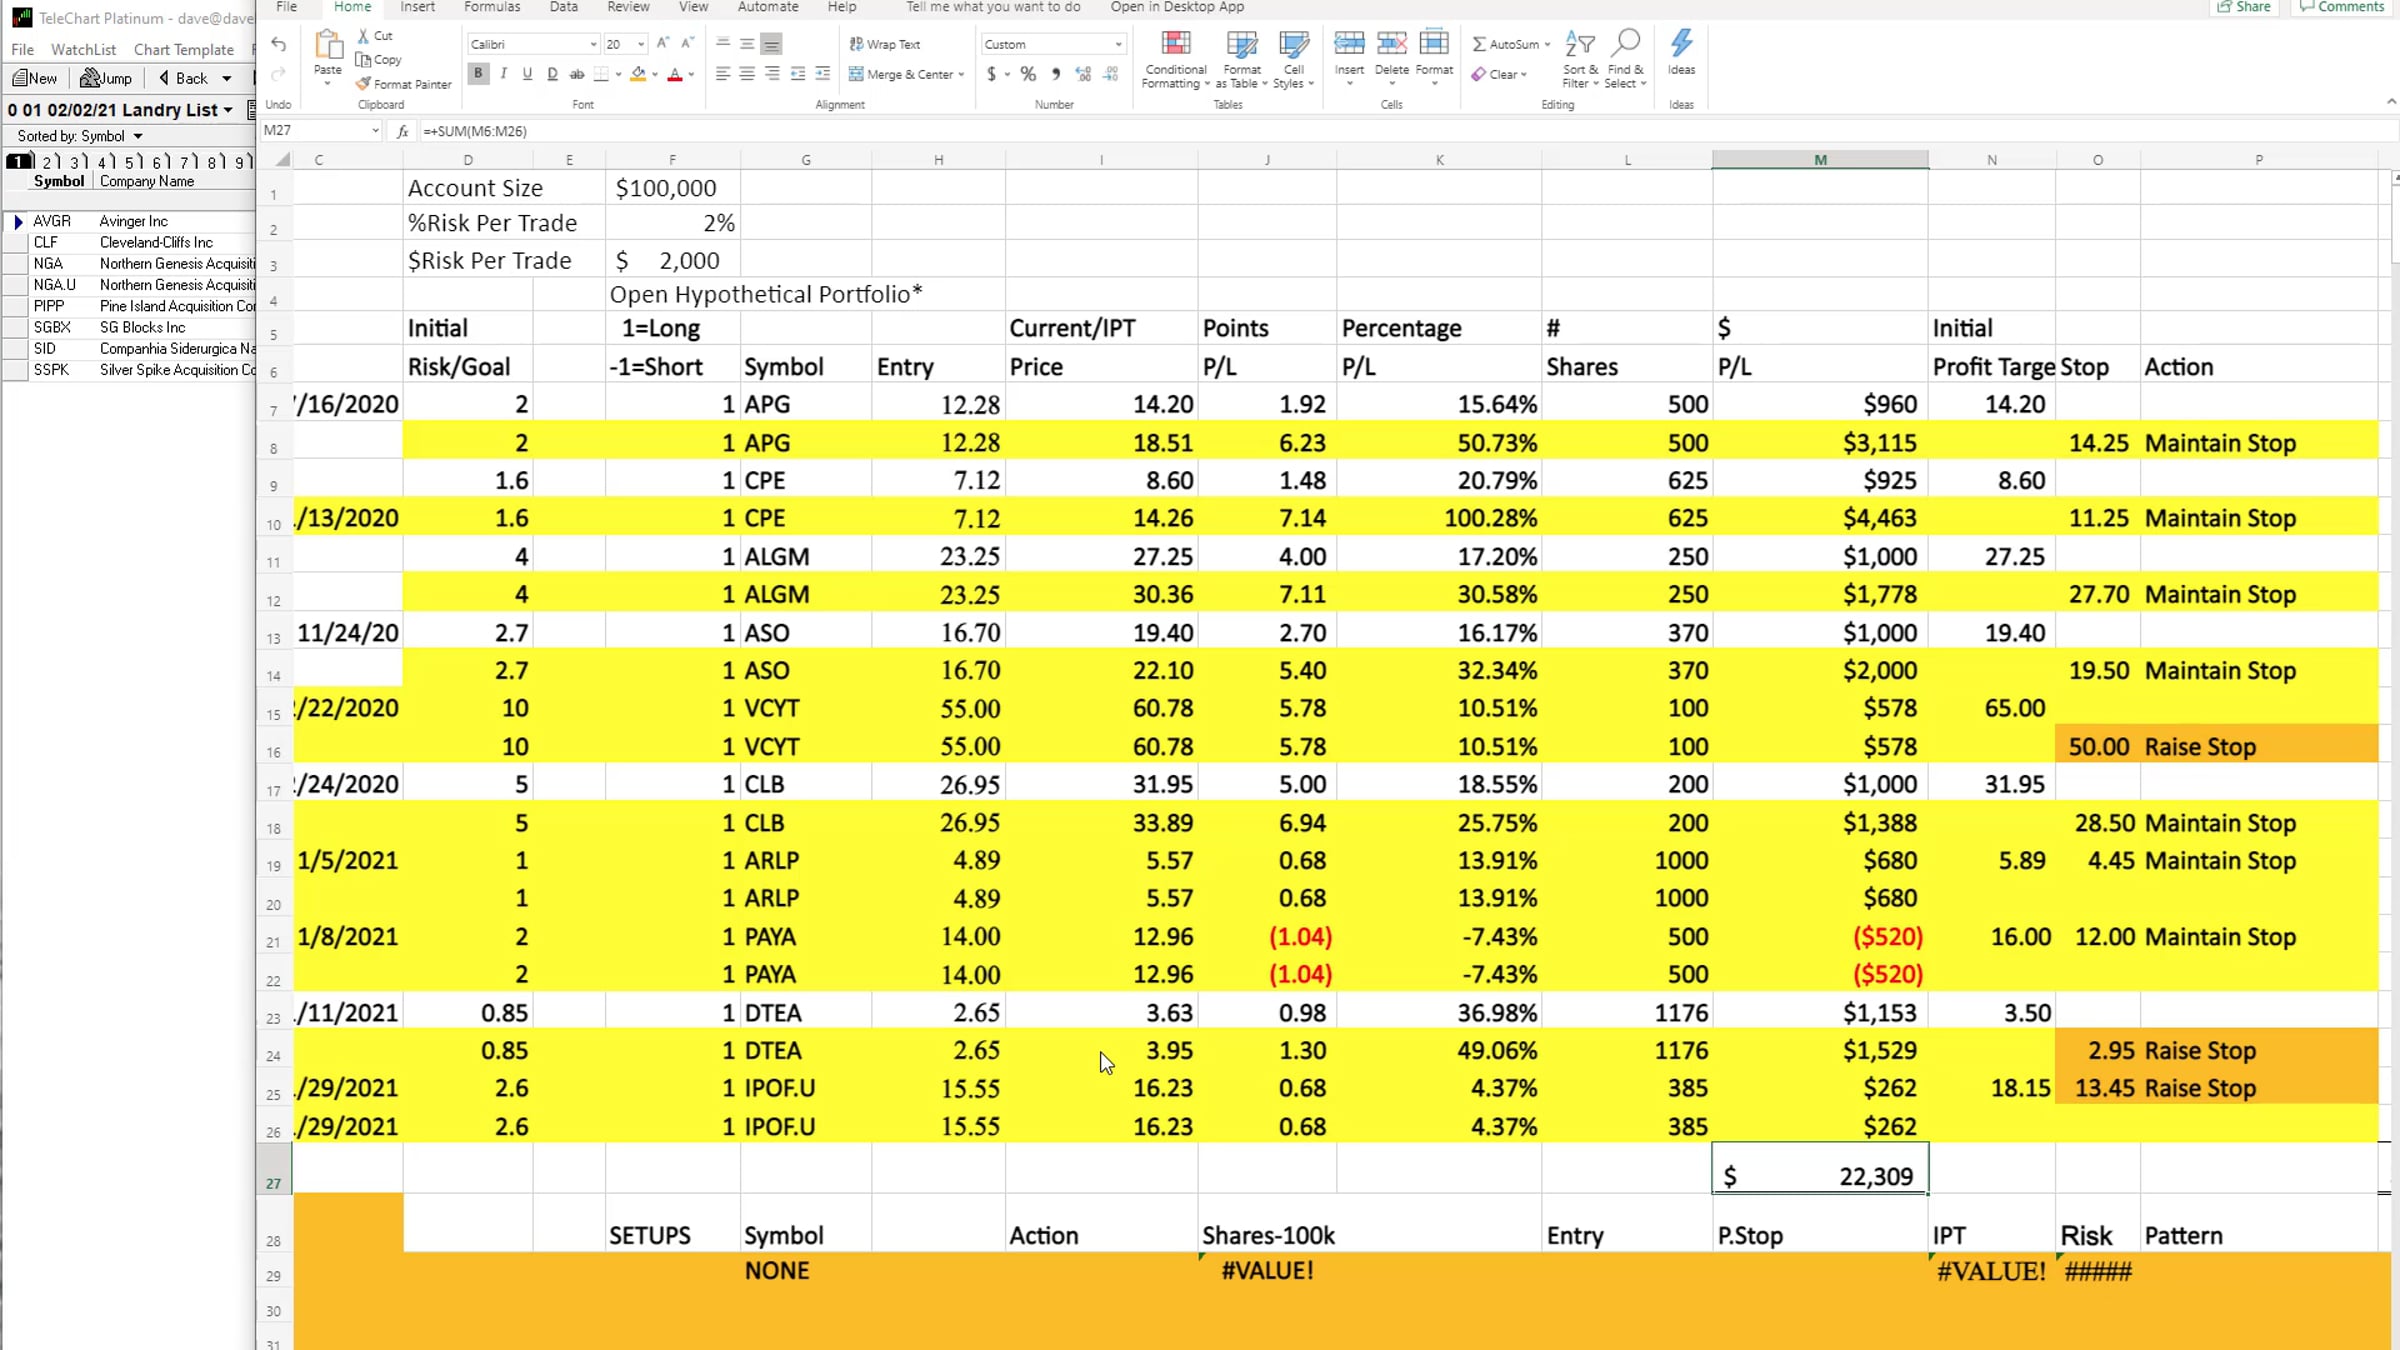Open the borders dropdown arrow
The height and width of the screenshot is (1350, 2400).
point(618,74)
